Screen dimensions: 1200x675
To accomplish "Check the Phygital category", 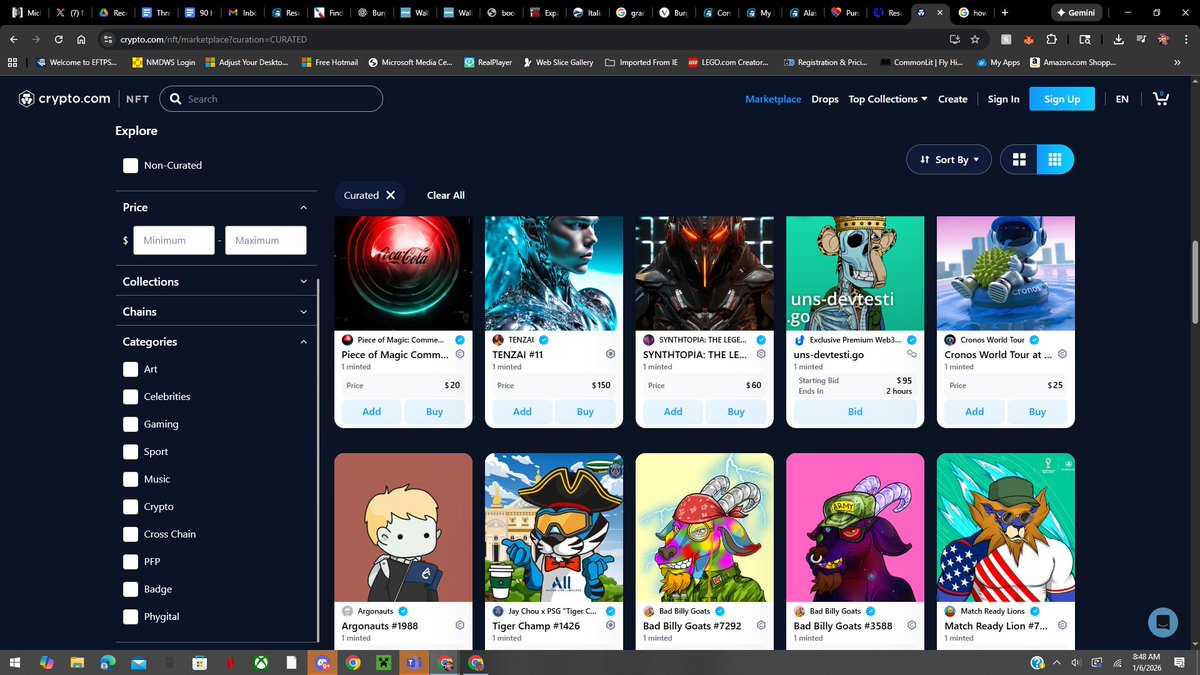I will [131, 617].
